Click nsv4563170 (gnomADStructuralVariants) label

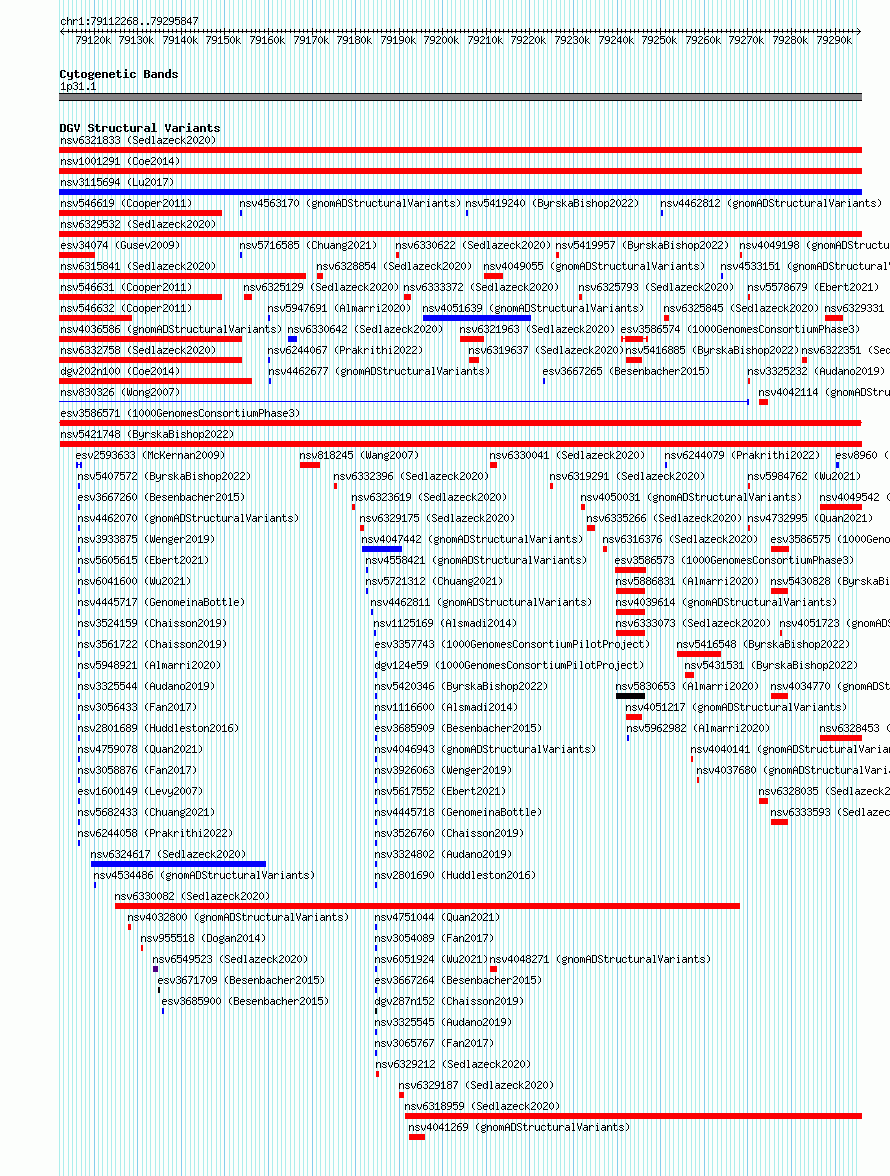coord(350,203)
